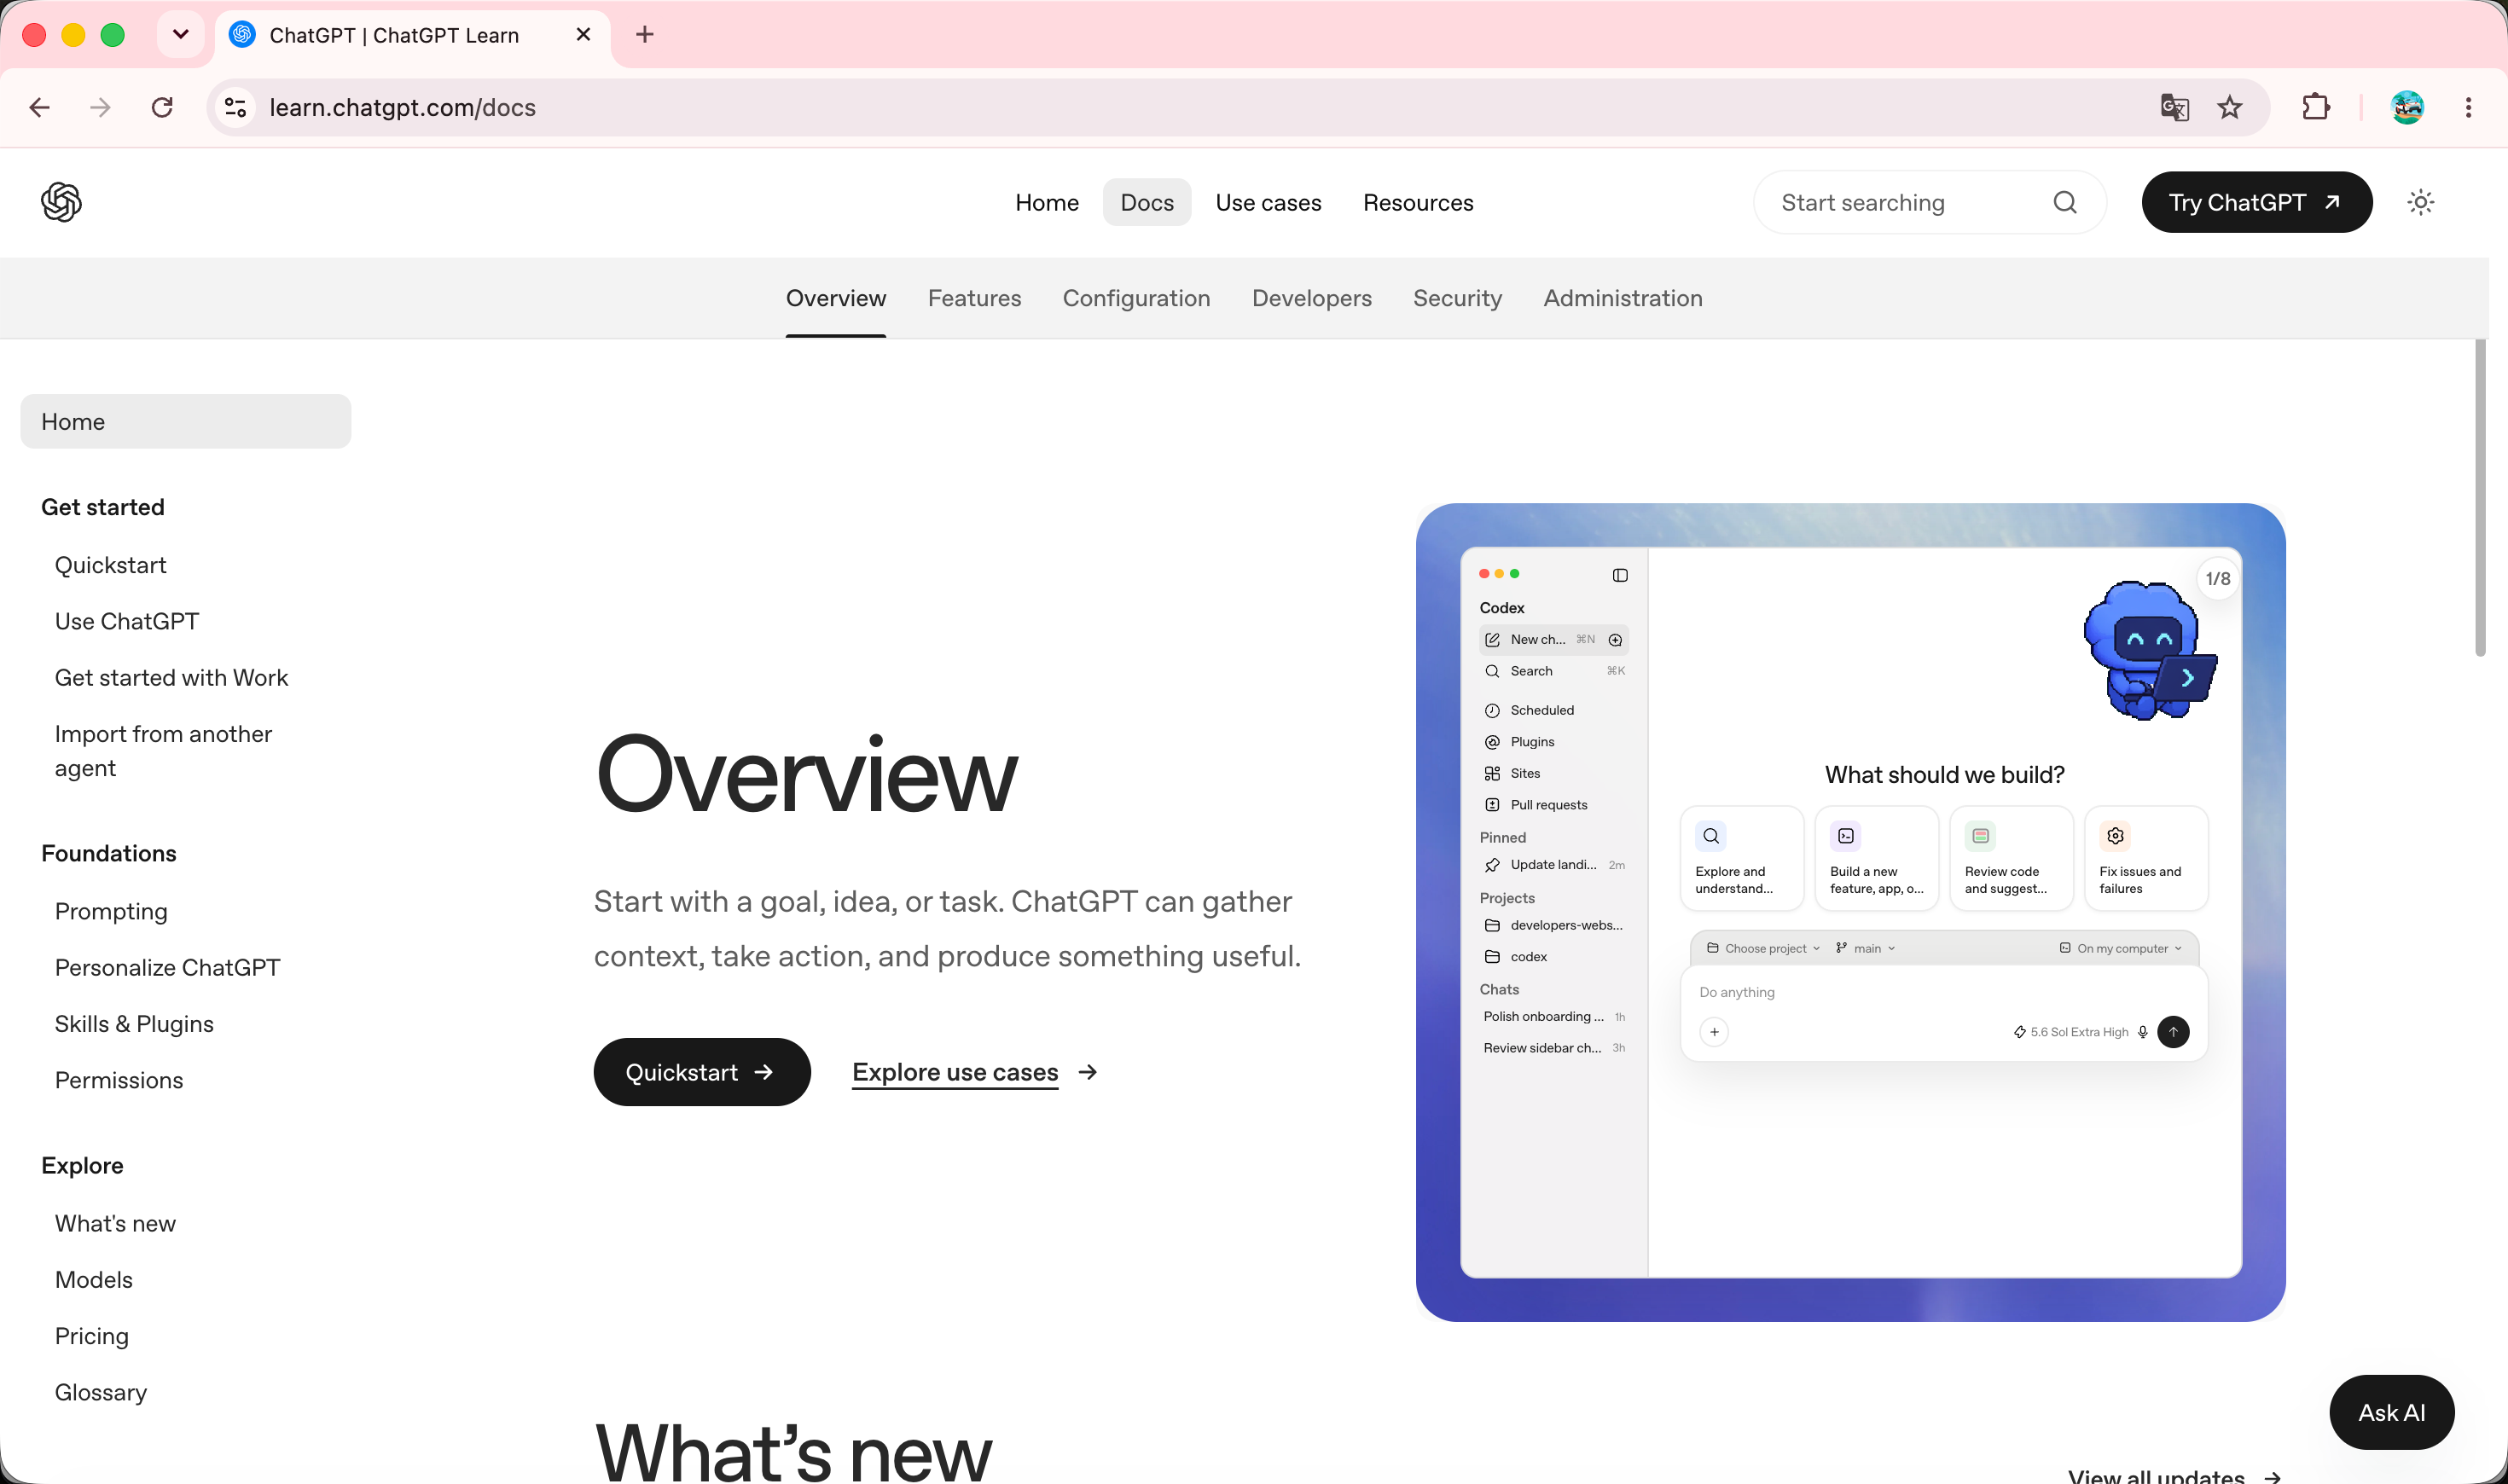This screenshot has width=2508, height=1484.
Task: Select the Explore and understand card
Action: 1742,858
